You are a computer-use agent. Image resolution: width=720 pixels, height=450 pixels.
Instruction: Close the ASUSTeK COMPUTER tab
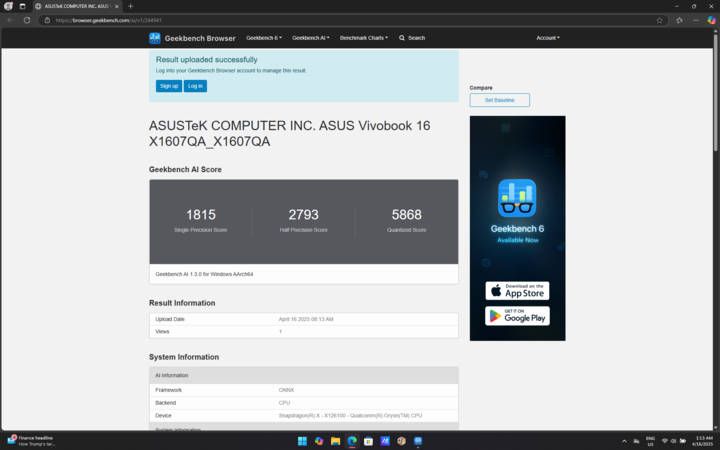[x=117, y=6]
